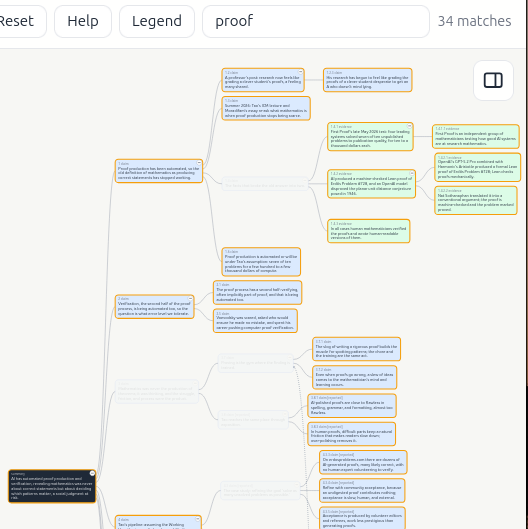Image resolution: width=528 pixels, height=529 pixels.
Task: Select node 'His research has begun to feel'
Action: tap(367, 80)
